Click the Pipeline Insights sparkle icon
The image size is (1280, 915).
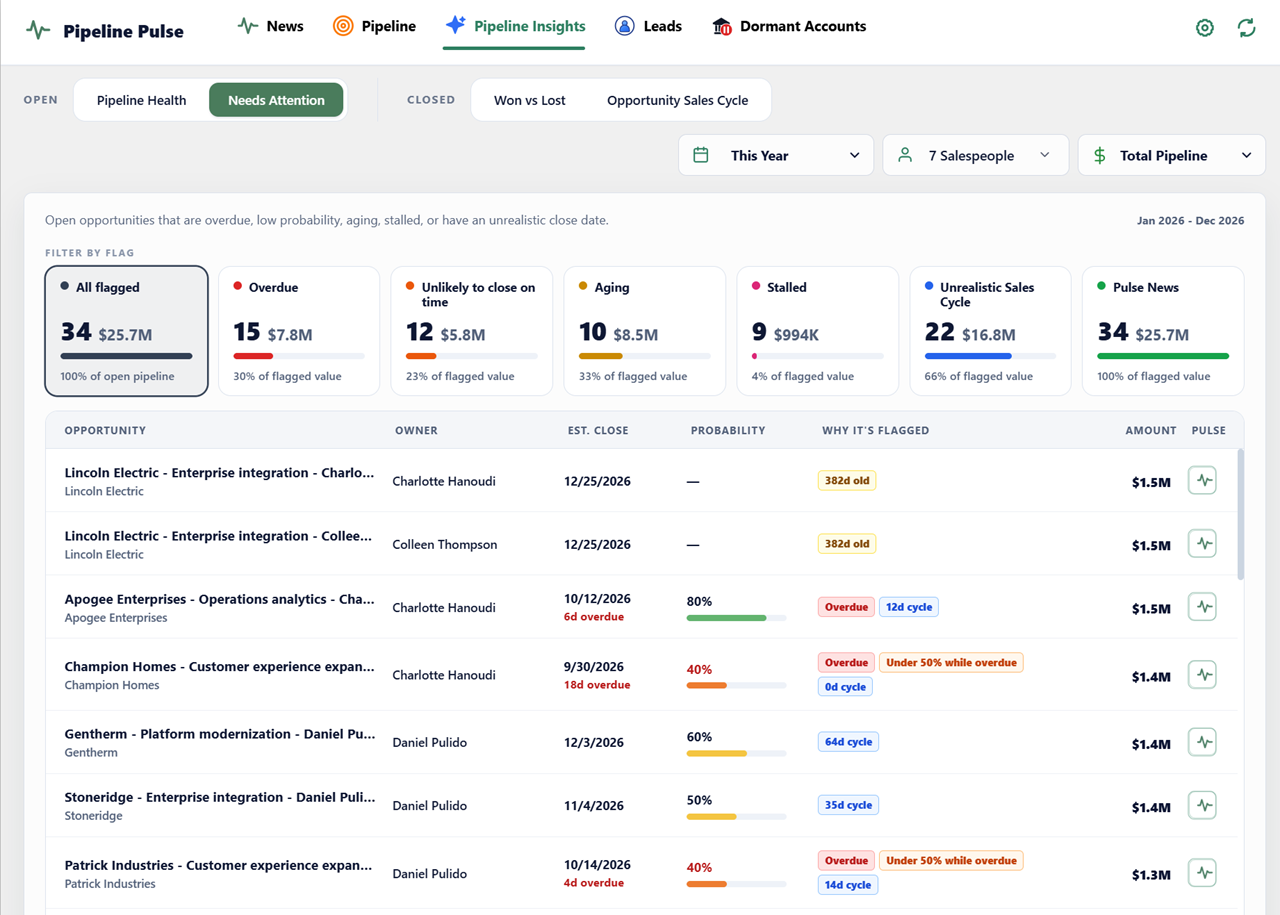coord(455,26)
